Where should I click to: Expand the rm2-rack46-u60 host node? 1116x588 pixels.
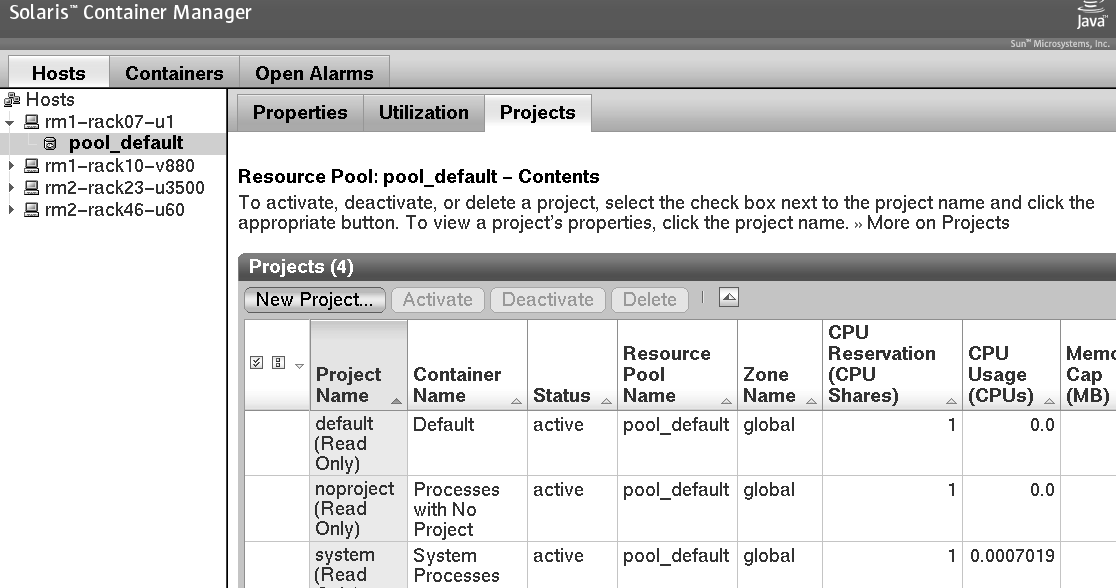[11, 210]
